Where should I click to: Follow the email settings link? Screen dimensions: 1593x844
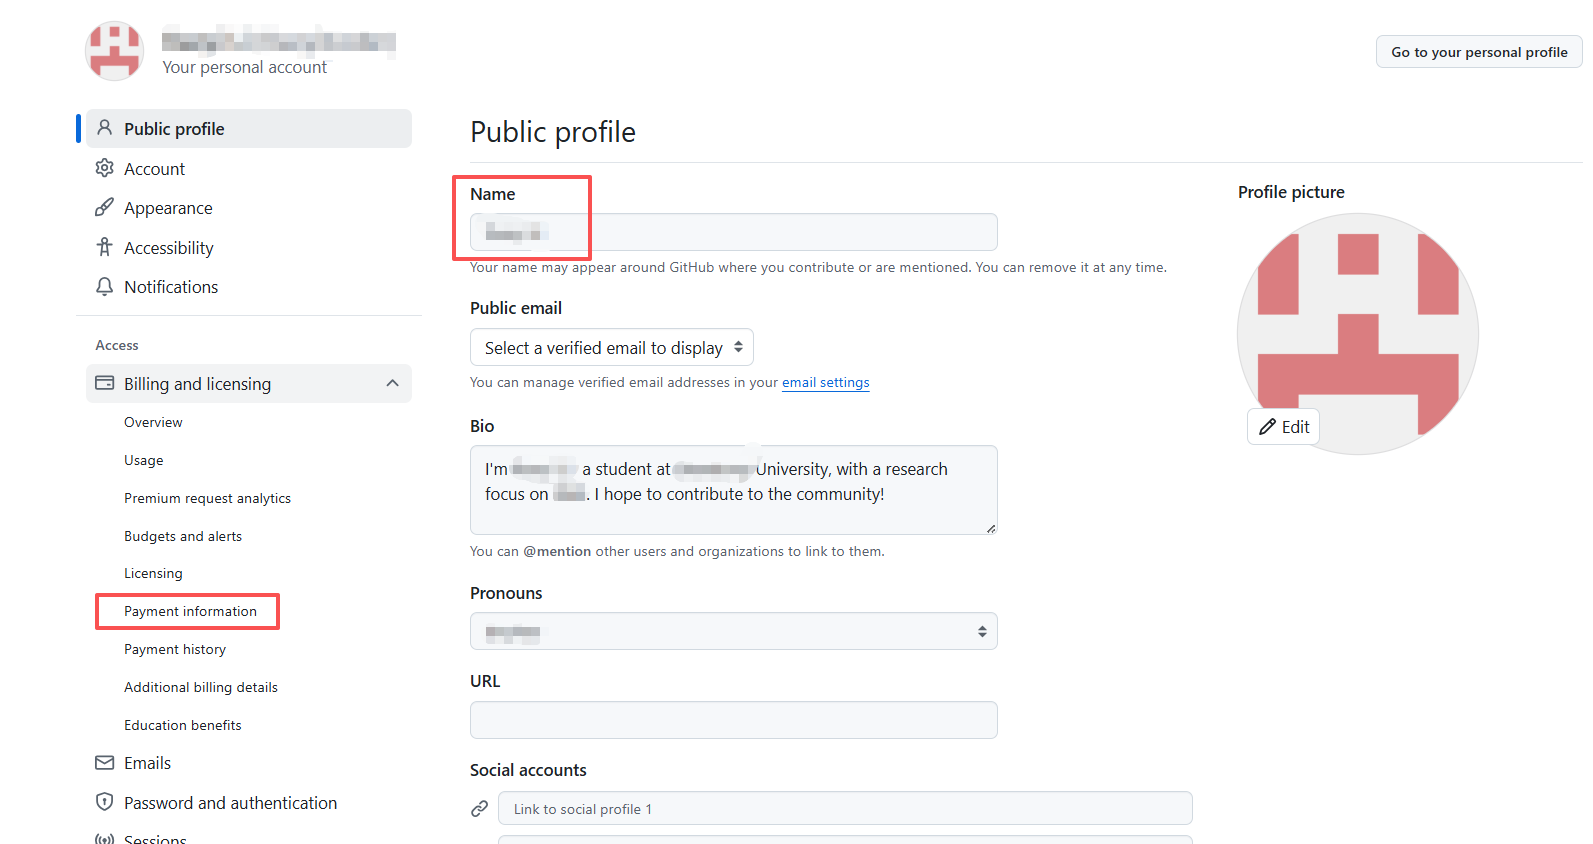826,382
